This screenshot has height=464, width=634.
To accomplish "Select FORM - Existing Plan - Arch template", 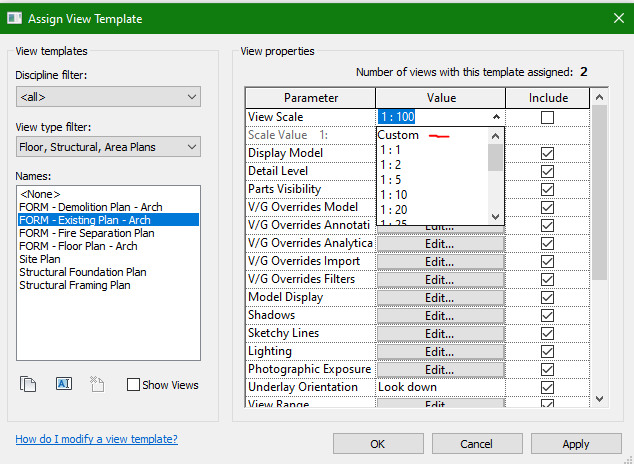I will tap(108, 220).
